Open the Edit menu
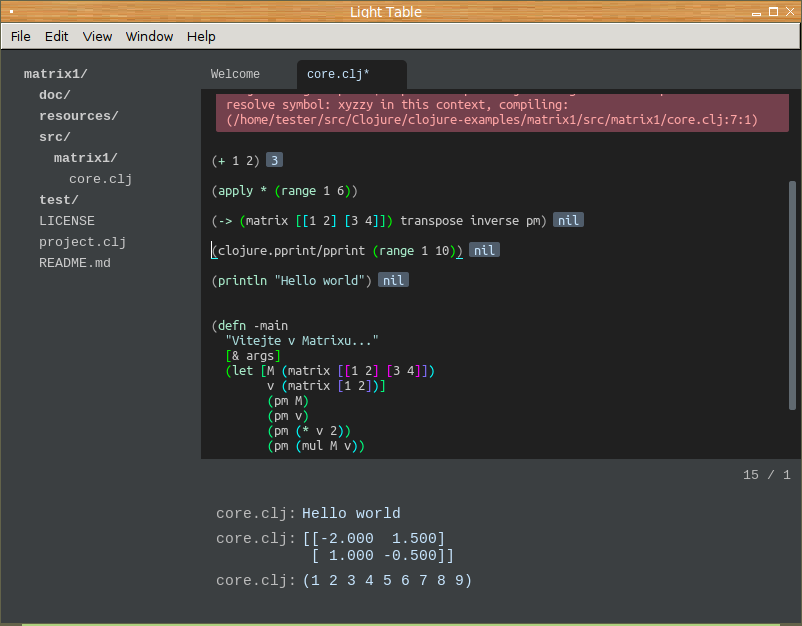Image resolution: width=802 pixels, height=626 pixels. click(57, 36)
